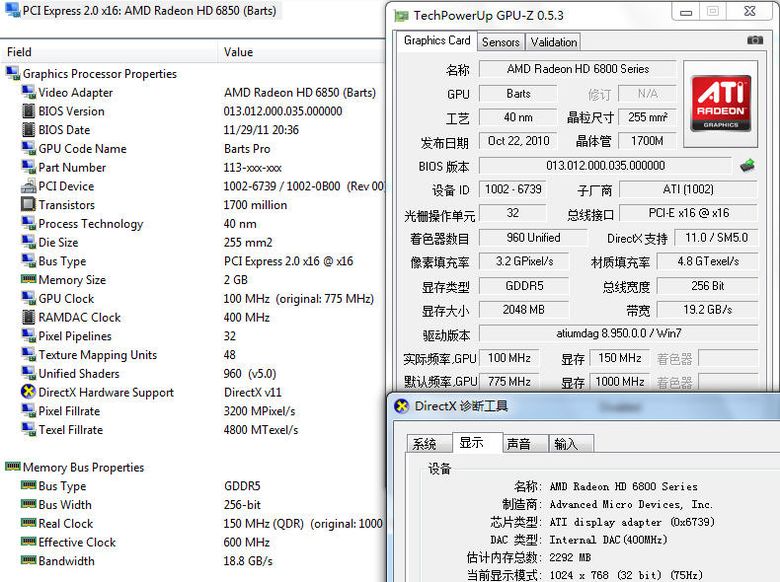Click the Effective Clock memory icon

pos(28,541)
